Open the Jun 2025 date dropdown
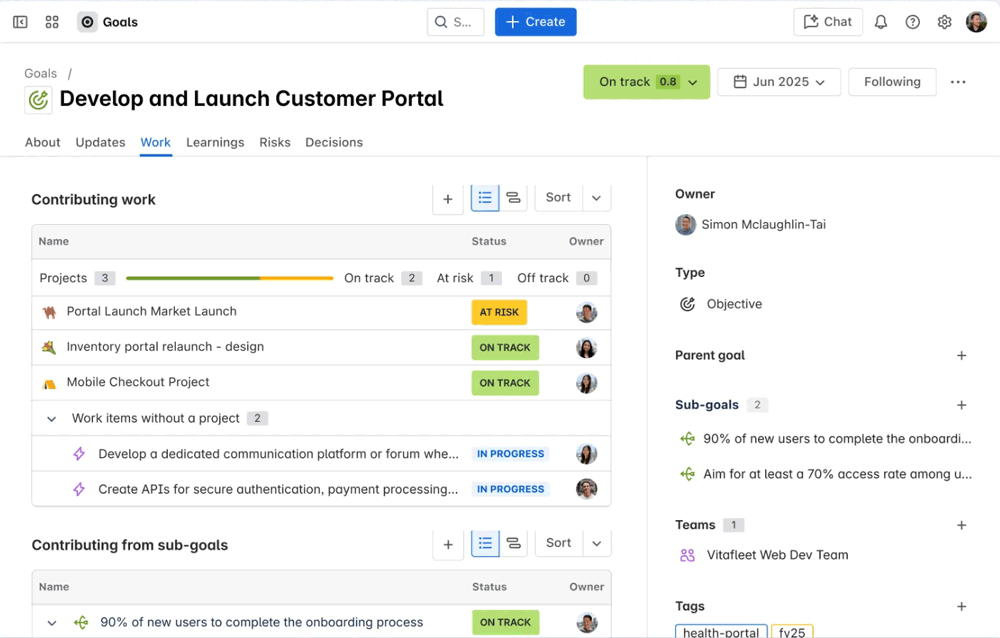This screenshot has width=1000, height=638. tap(779, 82)
